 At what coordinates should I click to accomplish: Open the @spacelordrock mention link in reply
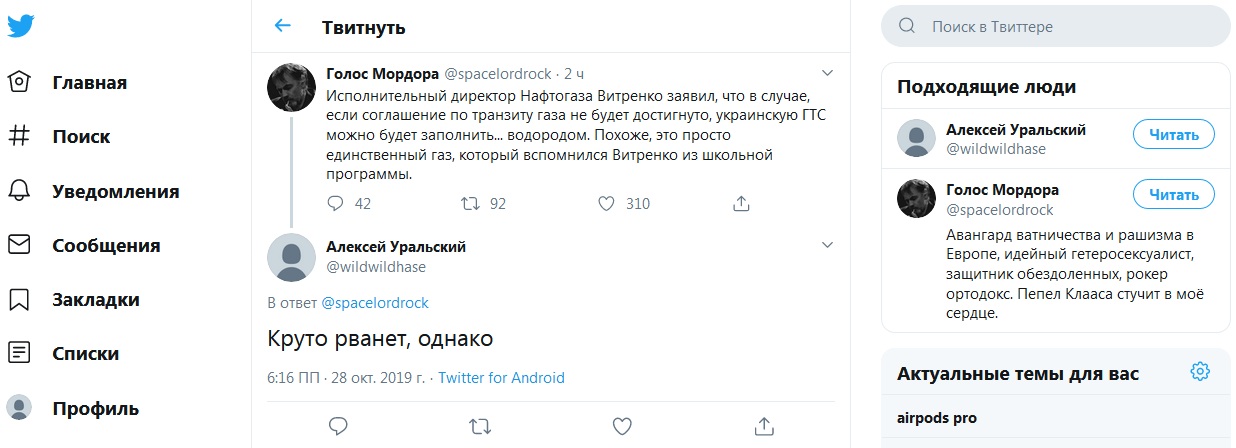pos(375,302)
